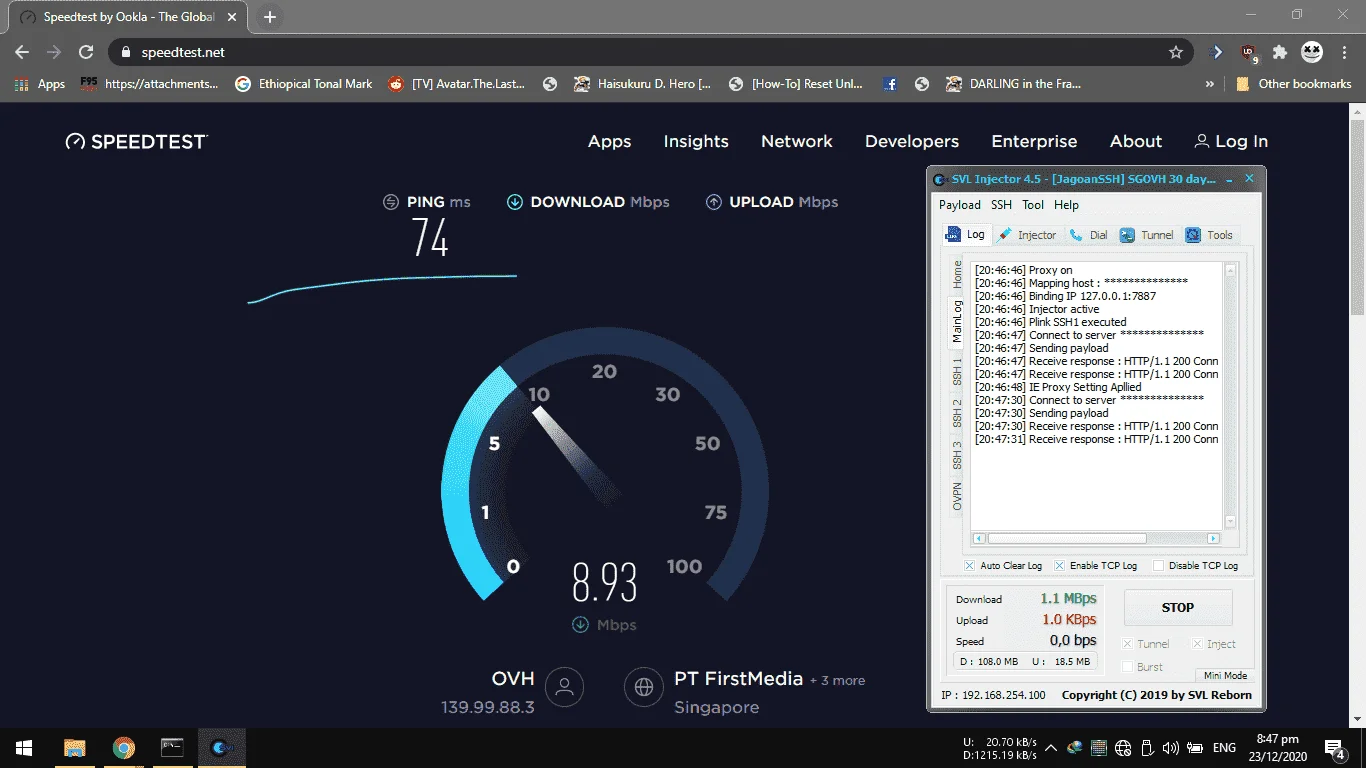Click the globe icon beside PT FirstMedia

[x=644, y=687]
